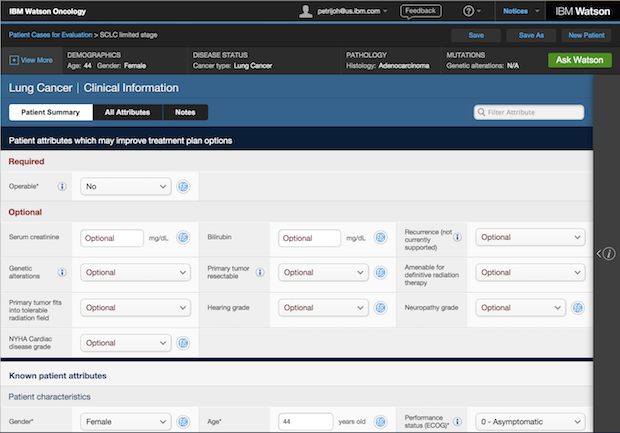Click the SCLC limited stage breadcrumb text
This screenshot has width=620, height=433.
129,35
